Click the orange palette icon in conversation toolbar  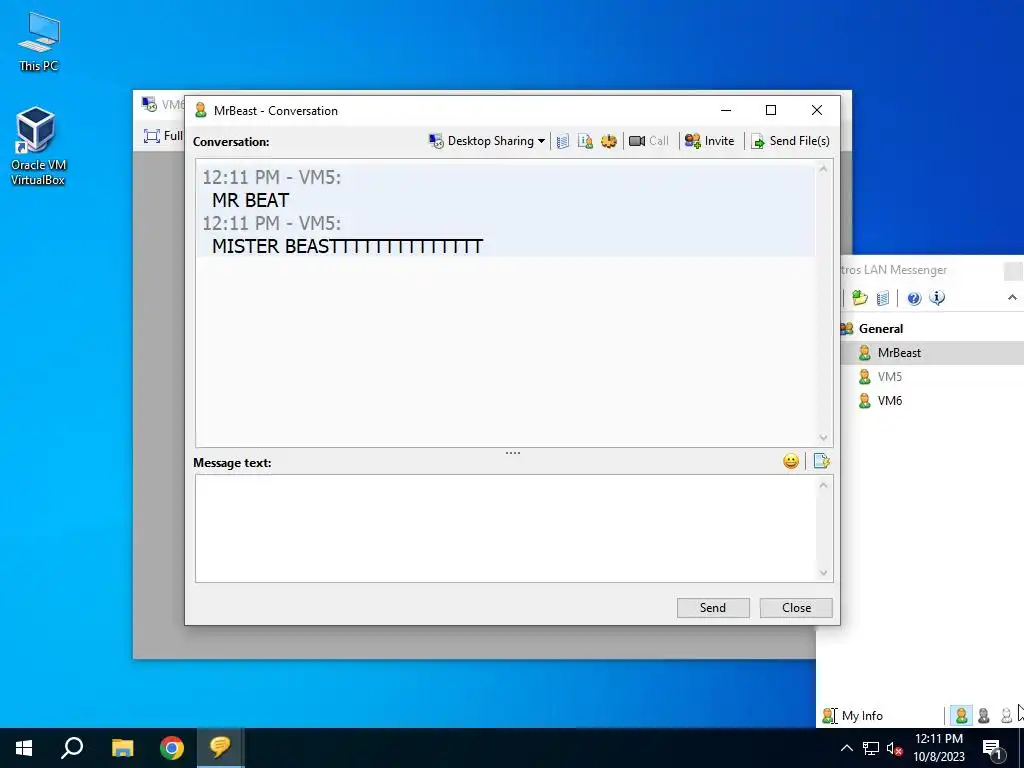click(609, 141)
